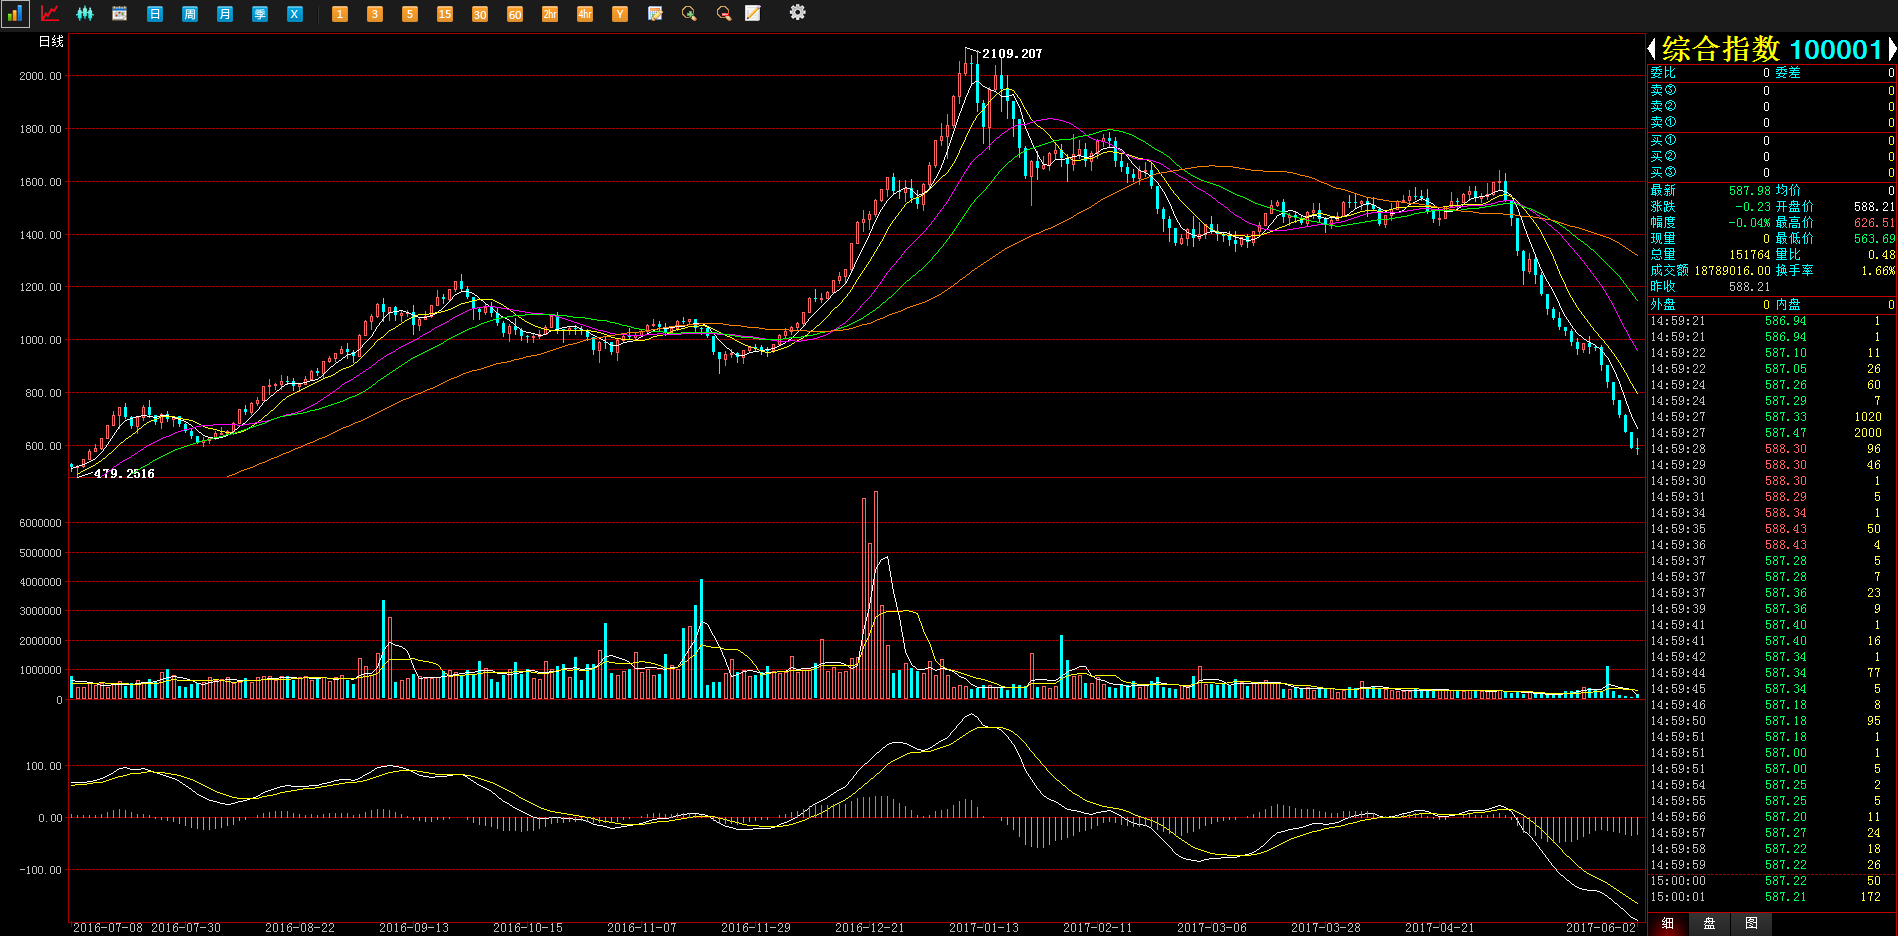Open the notepad edit icon
The image size is (1898, 936).
tap(753, 13)
